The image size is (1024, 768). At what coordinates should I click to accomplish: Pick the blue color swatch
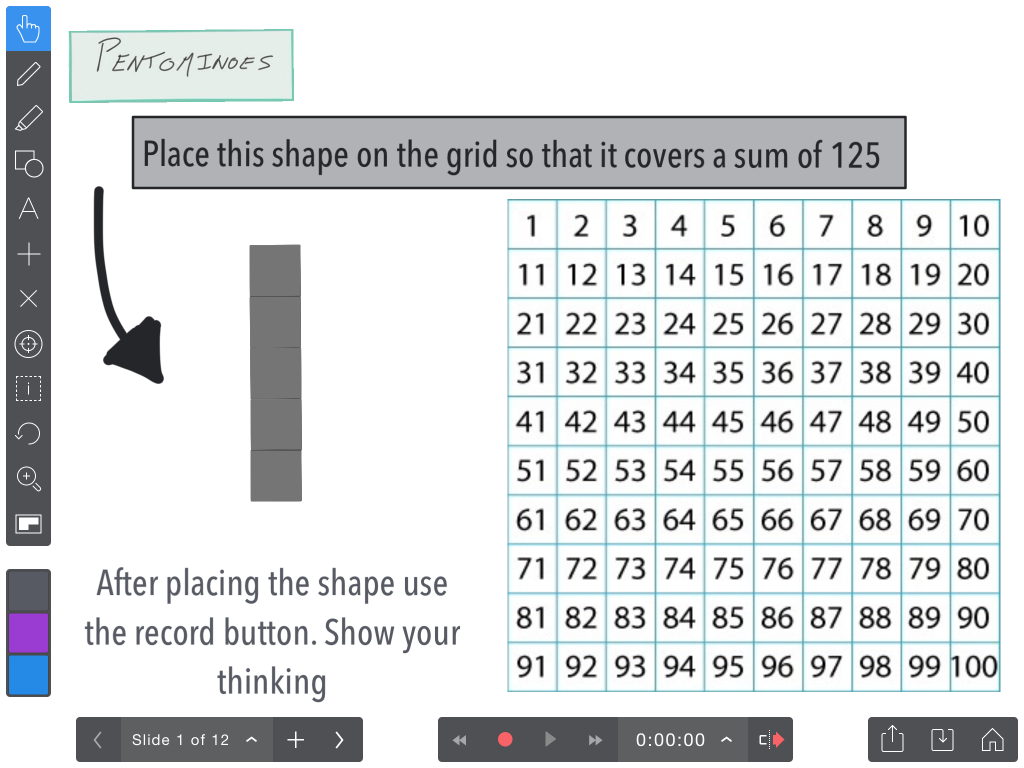[28, 675]
